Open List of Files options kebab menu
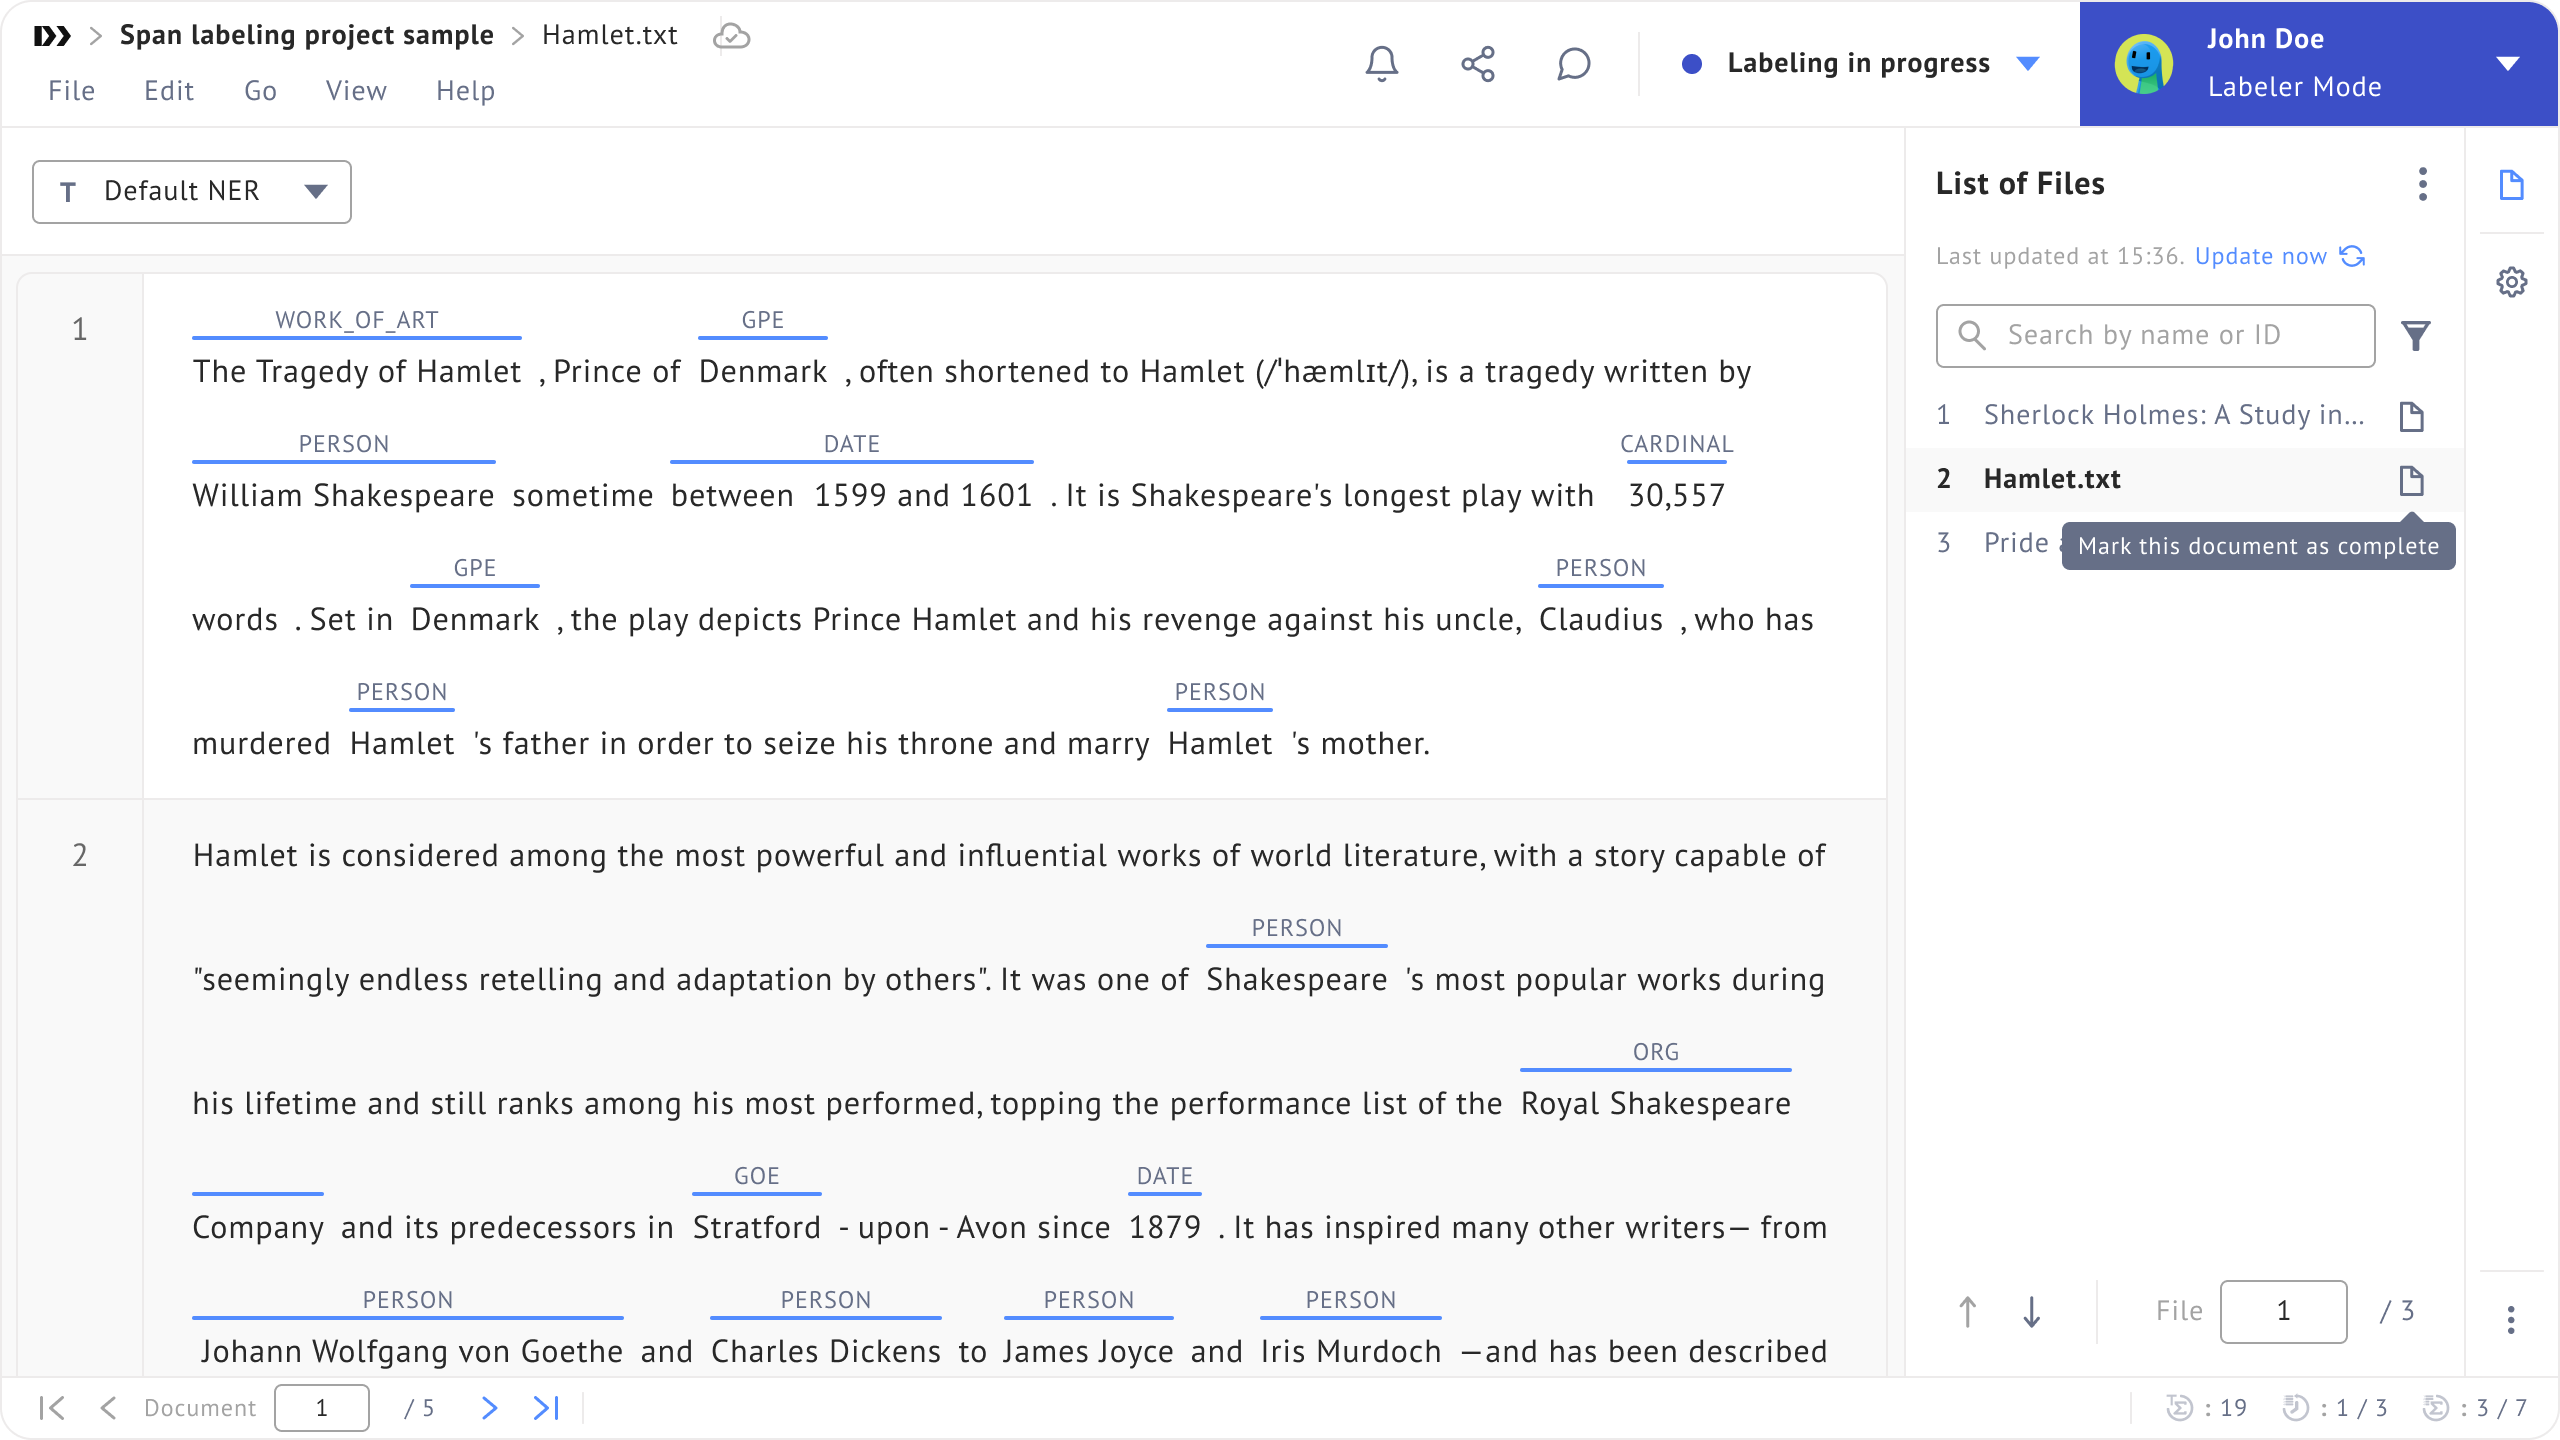Screen dimensions: 2560x1440 [2422, 184]
